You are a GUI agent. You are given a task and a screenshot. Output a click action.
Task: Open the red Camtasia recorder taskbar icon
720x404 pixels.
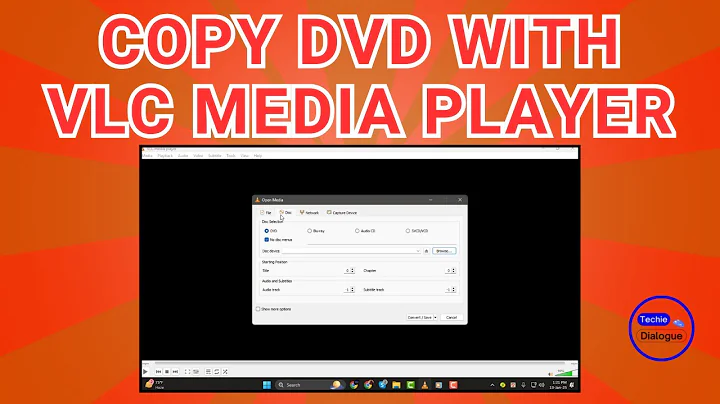[453, 385]
